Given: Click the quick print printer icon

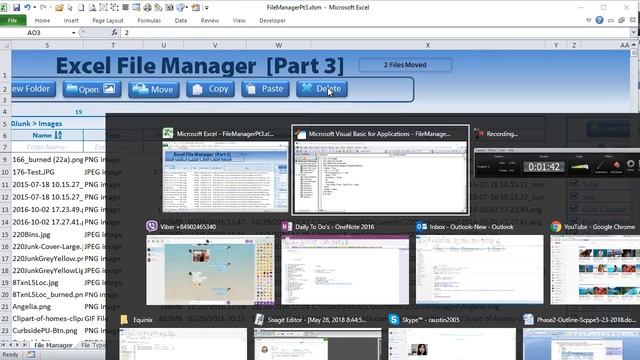Looking at the screenshot, I should point(147,7).
